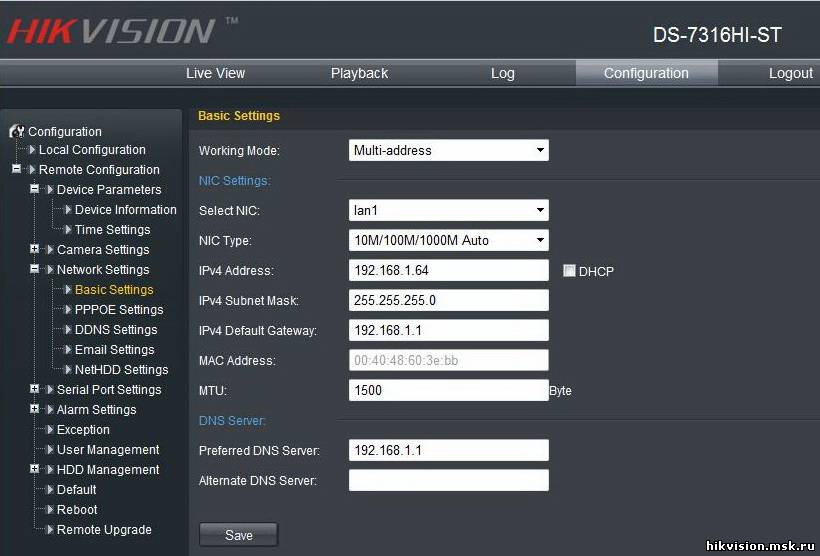Image resolution: width=820 pixels, height=556 pixels.
Task: Open User Management page
Action: pos(108,450)
